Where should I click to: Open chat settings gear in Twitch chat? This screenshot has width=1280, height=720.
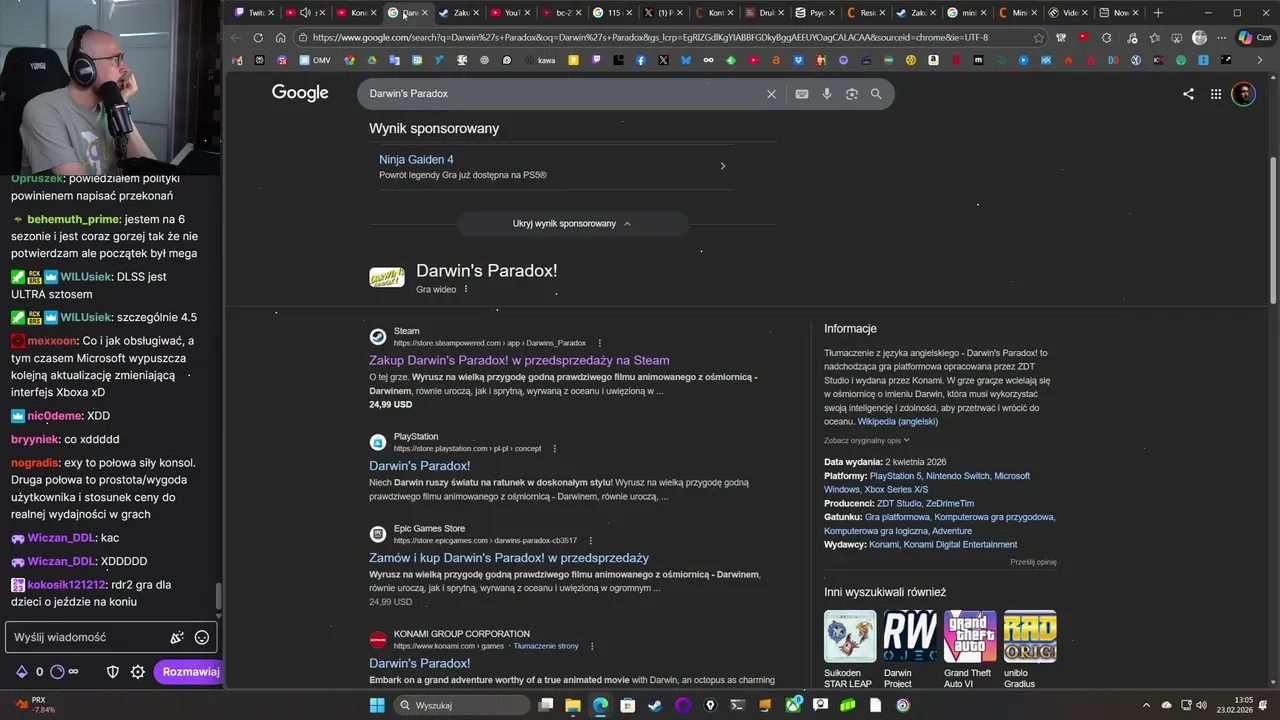[x=138, y=672]
